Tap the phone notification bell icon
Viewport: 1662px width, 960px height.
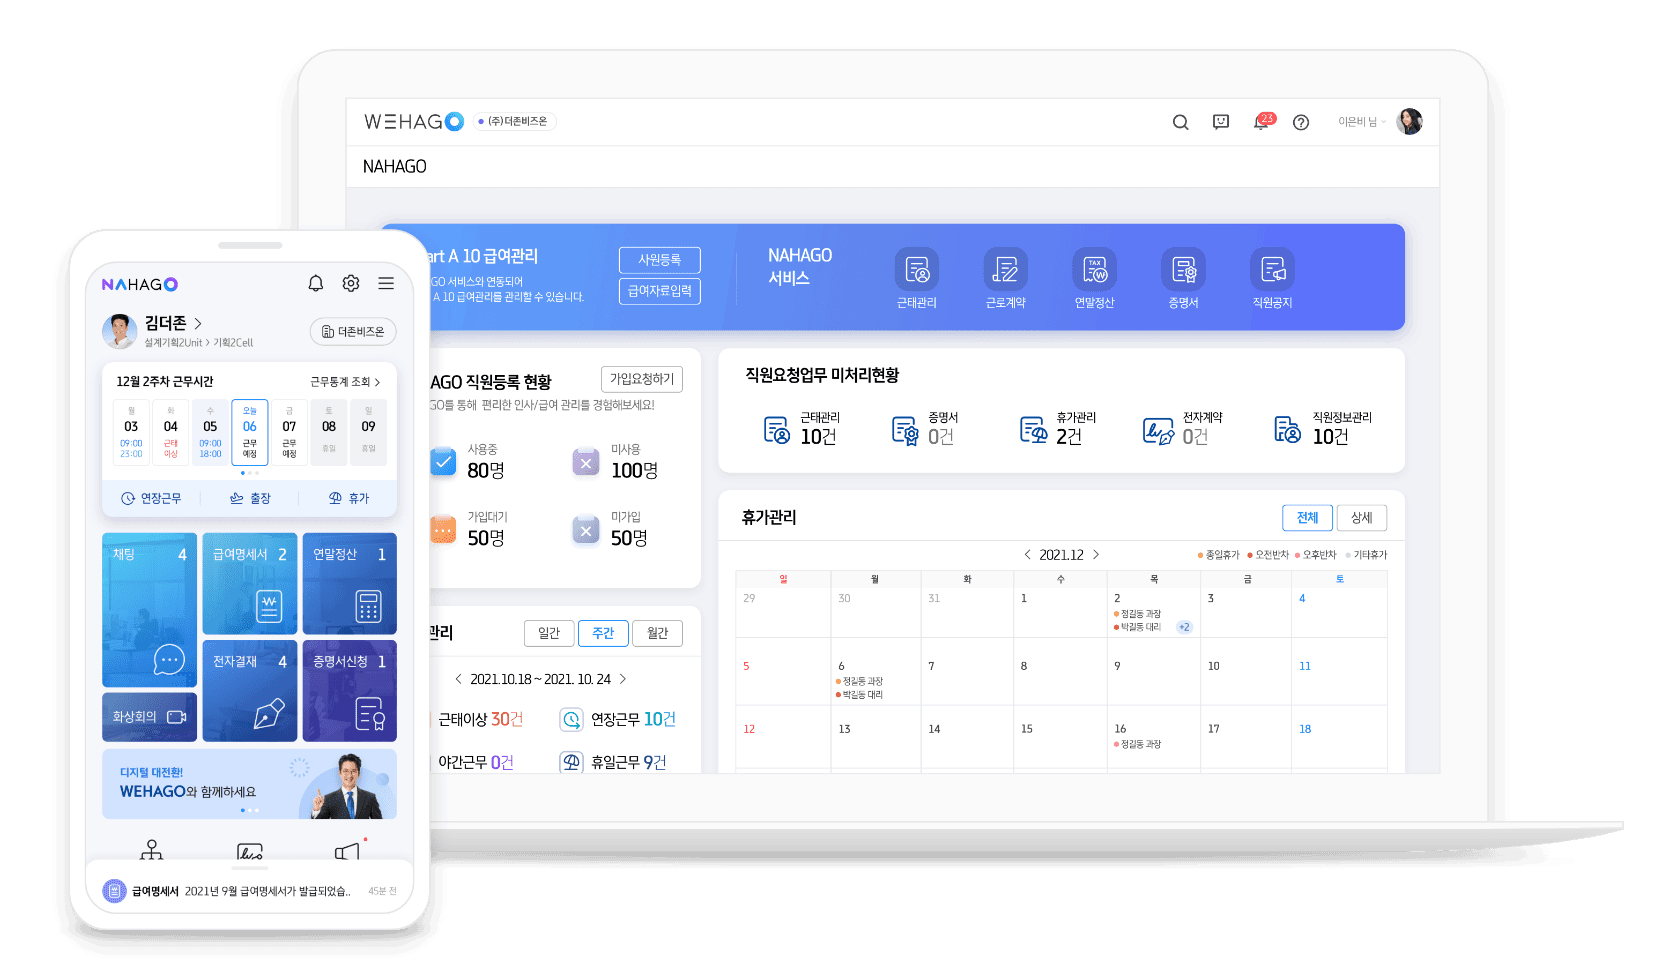[x=316, y=284]
